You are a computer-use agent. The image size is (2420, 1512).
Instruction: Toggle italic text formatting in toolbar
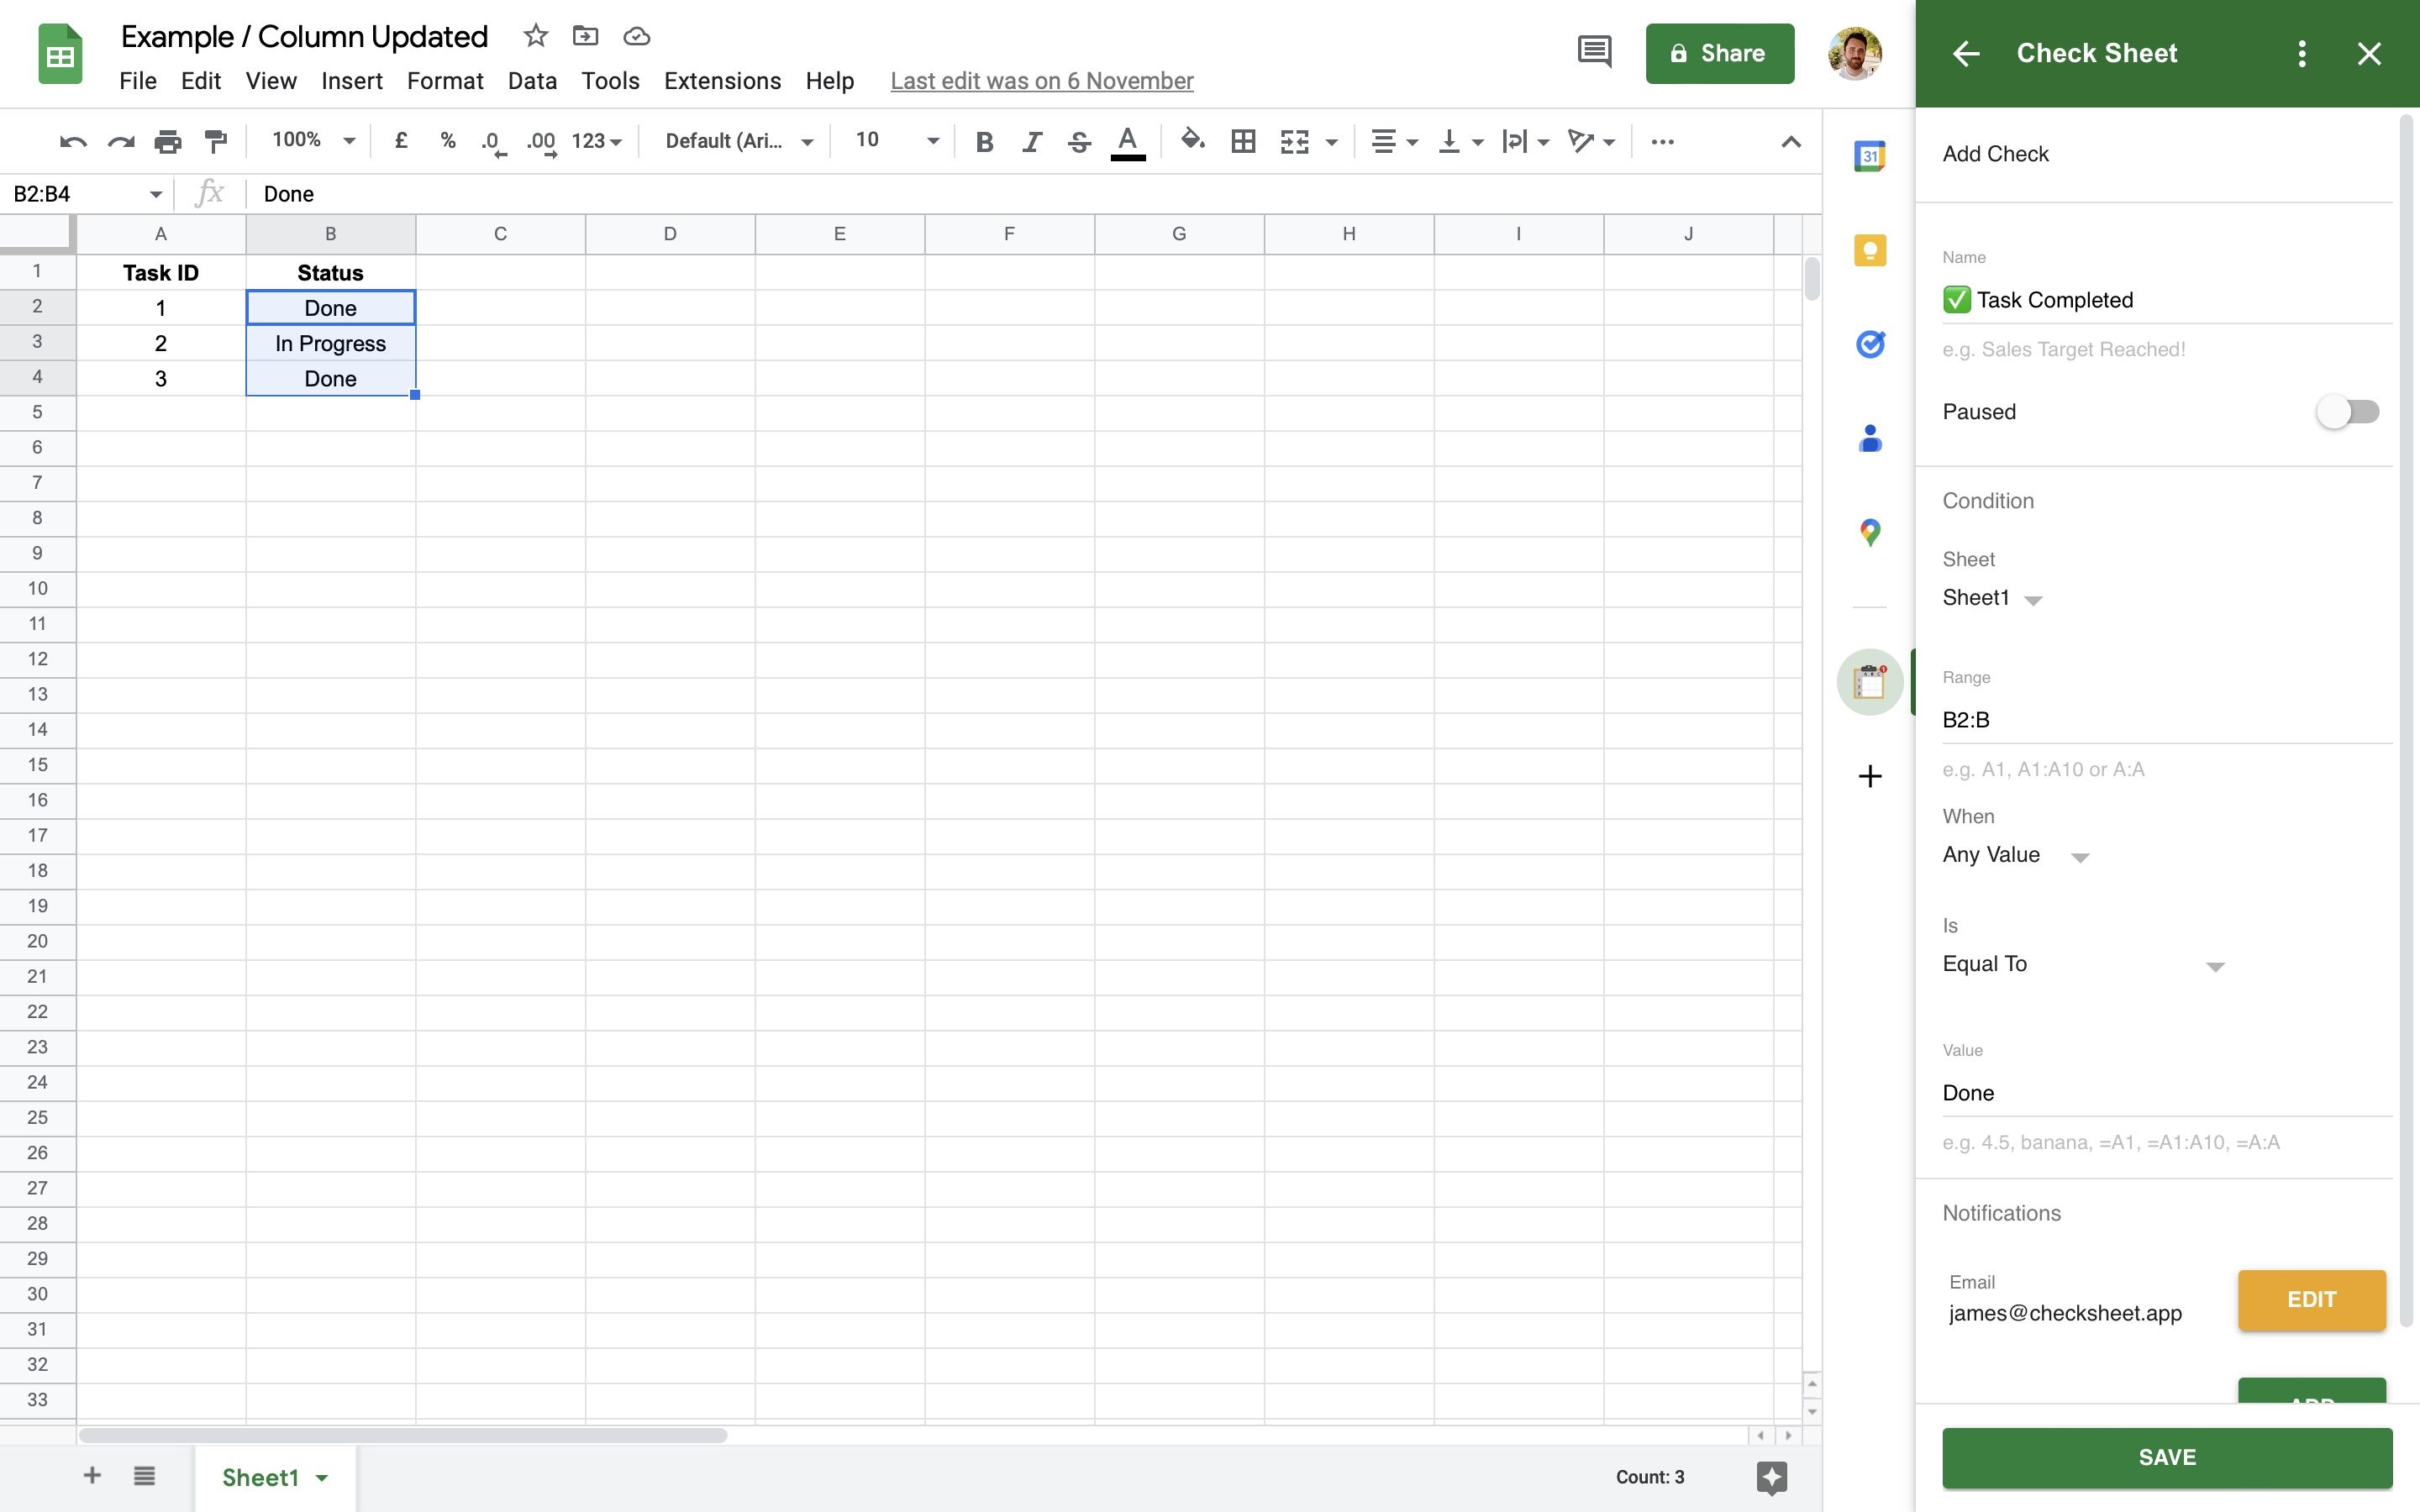(x=1029, y=139)
